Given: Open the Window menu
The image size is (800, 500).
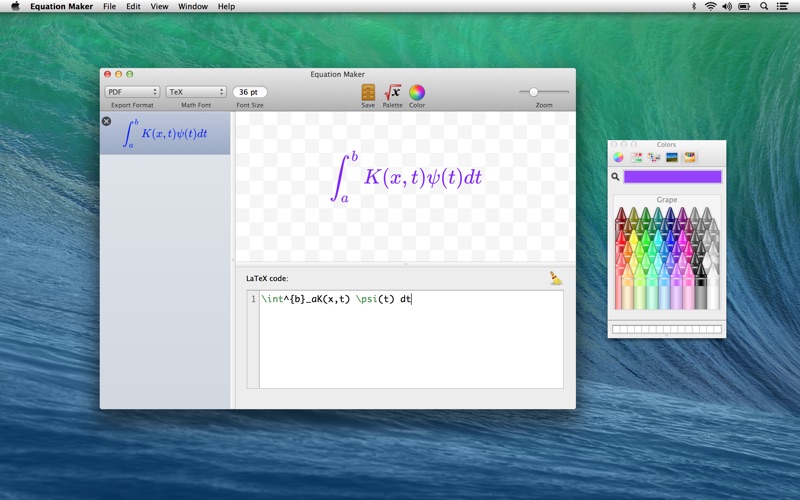Looking at the screenshot, I should (x=192, y=6).
